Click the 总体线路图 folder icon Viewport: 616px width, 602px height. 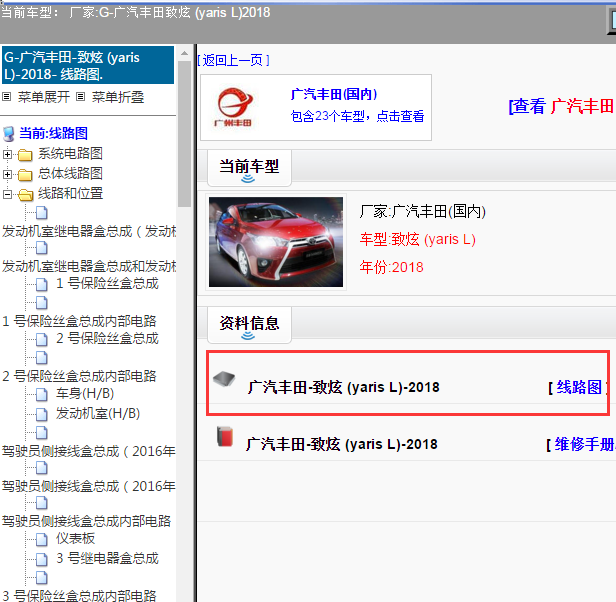(x=25, y=174)
